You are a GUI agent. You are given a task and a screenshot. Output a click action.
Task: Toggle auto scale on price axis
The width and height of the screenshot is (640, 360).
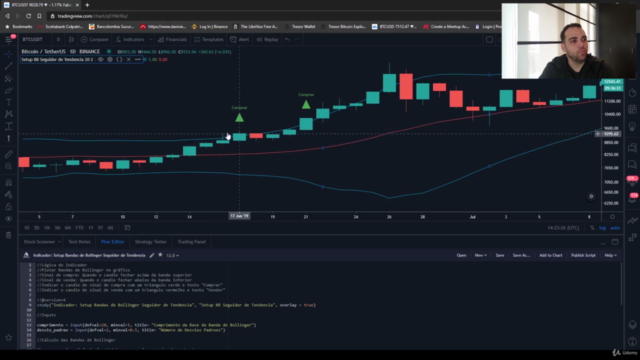click(x=615, y=228)
